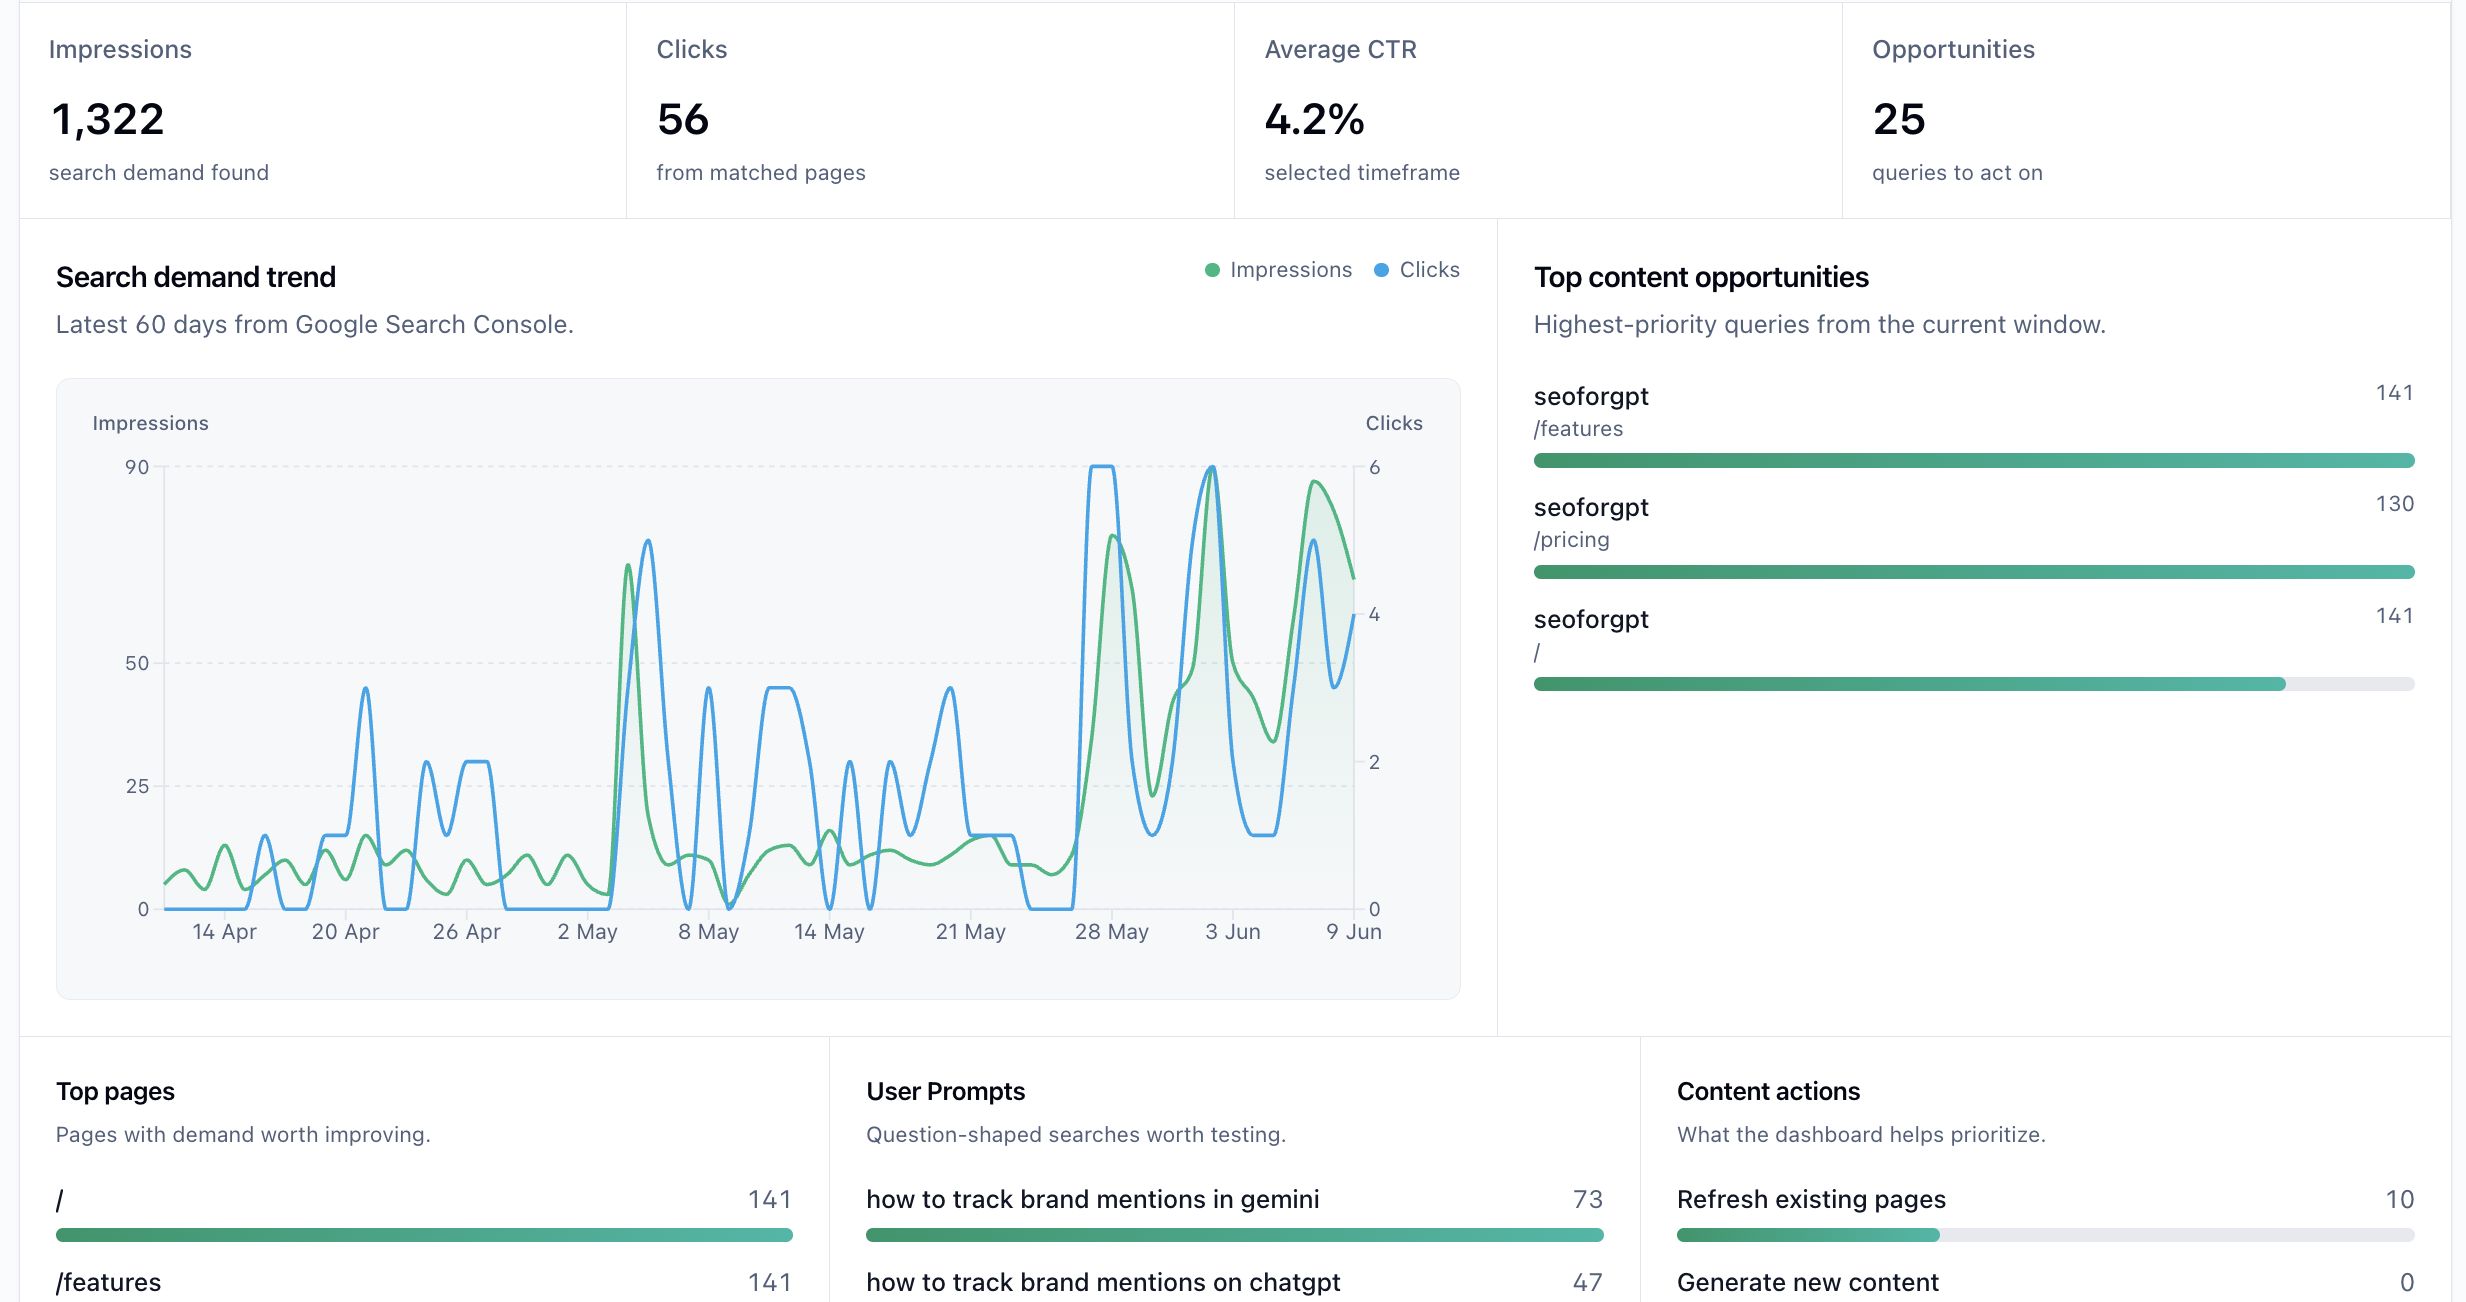The height and width of the screenshot is (1302, 2466).
Task: Open the seoforgpt /pricing opportunity
Action: [1974, 536]
